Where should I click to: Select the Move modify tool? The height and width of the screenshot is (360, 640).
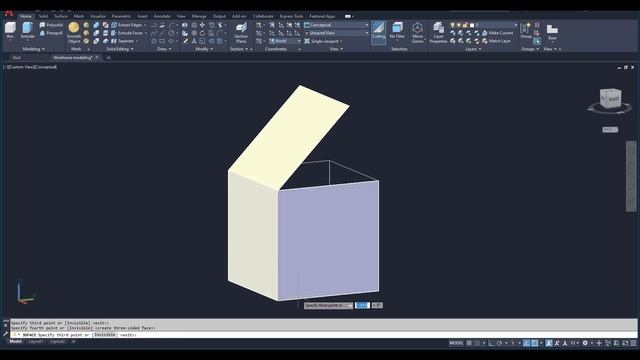[x=202, y=25]
